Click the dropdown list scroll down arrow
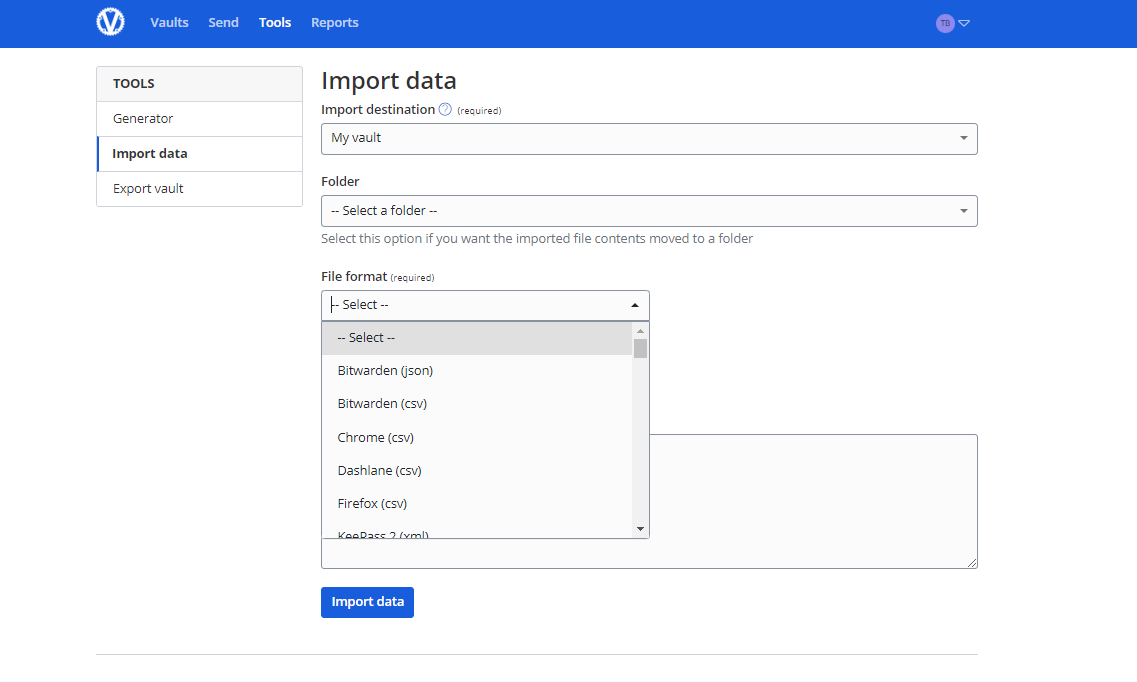The width and height of the screenshot is (1137, 682). click(x=640, y=529)
